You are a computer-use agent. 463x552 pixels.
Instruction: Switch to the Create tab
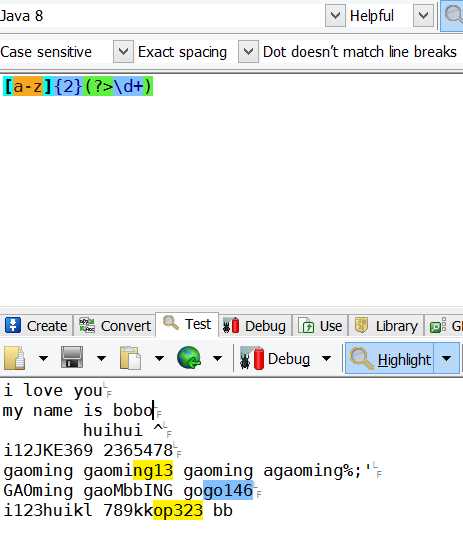37,326
